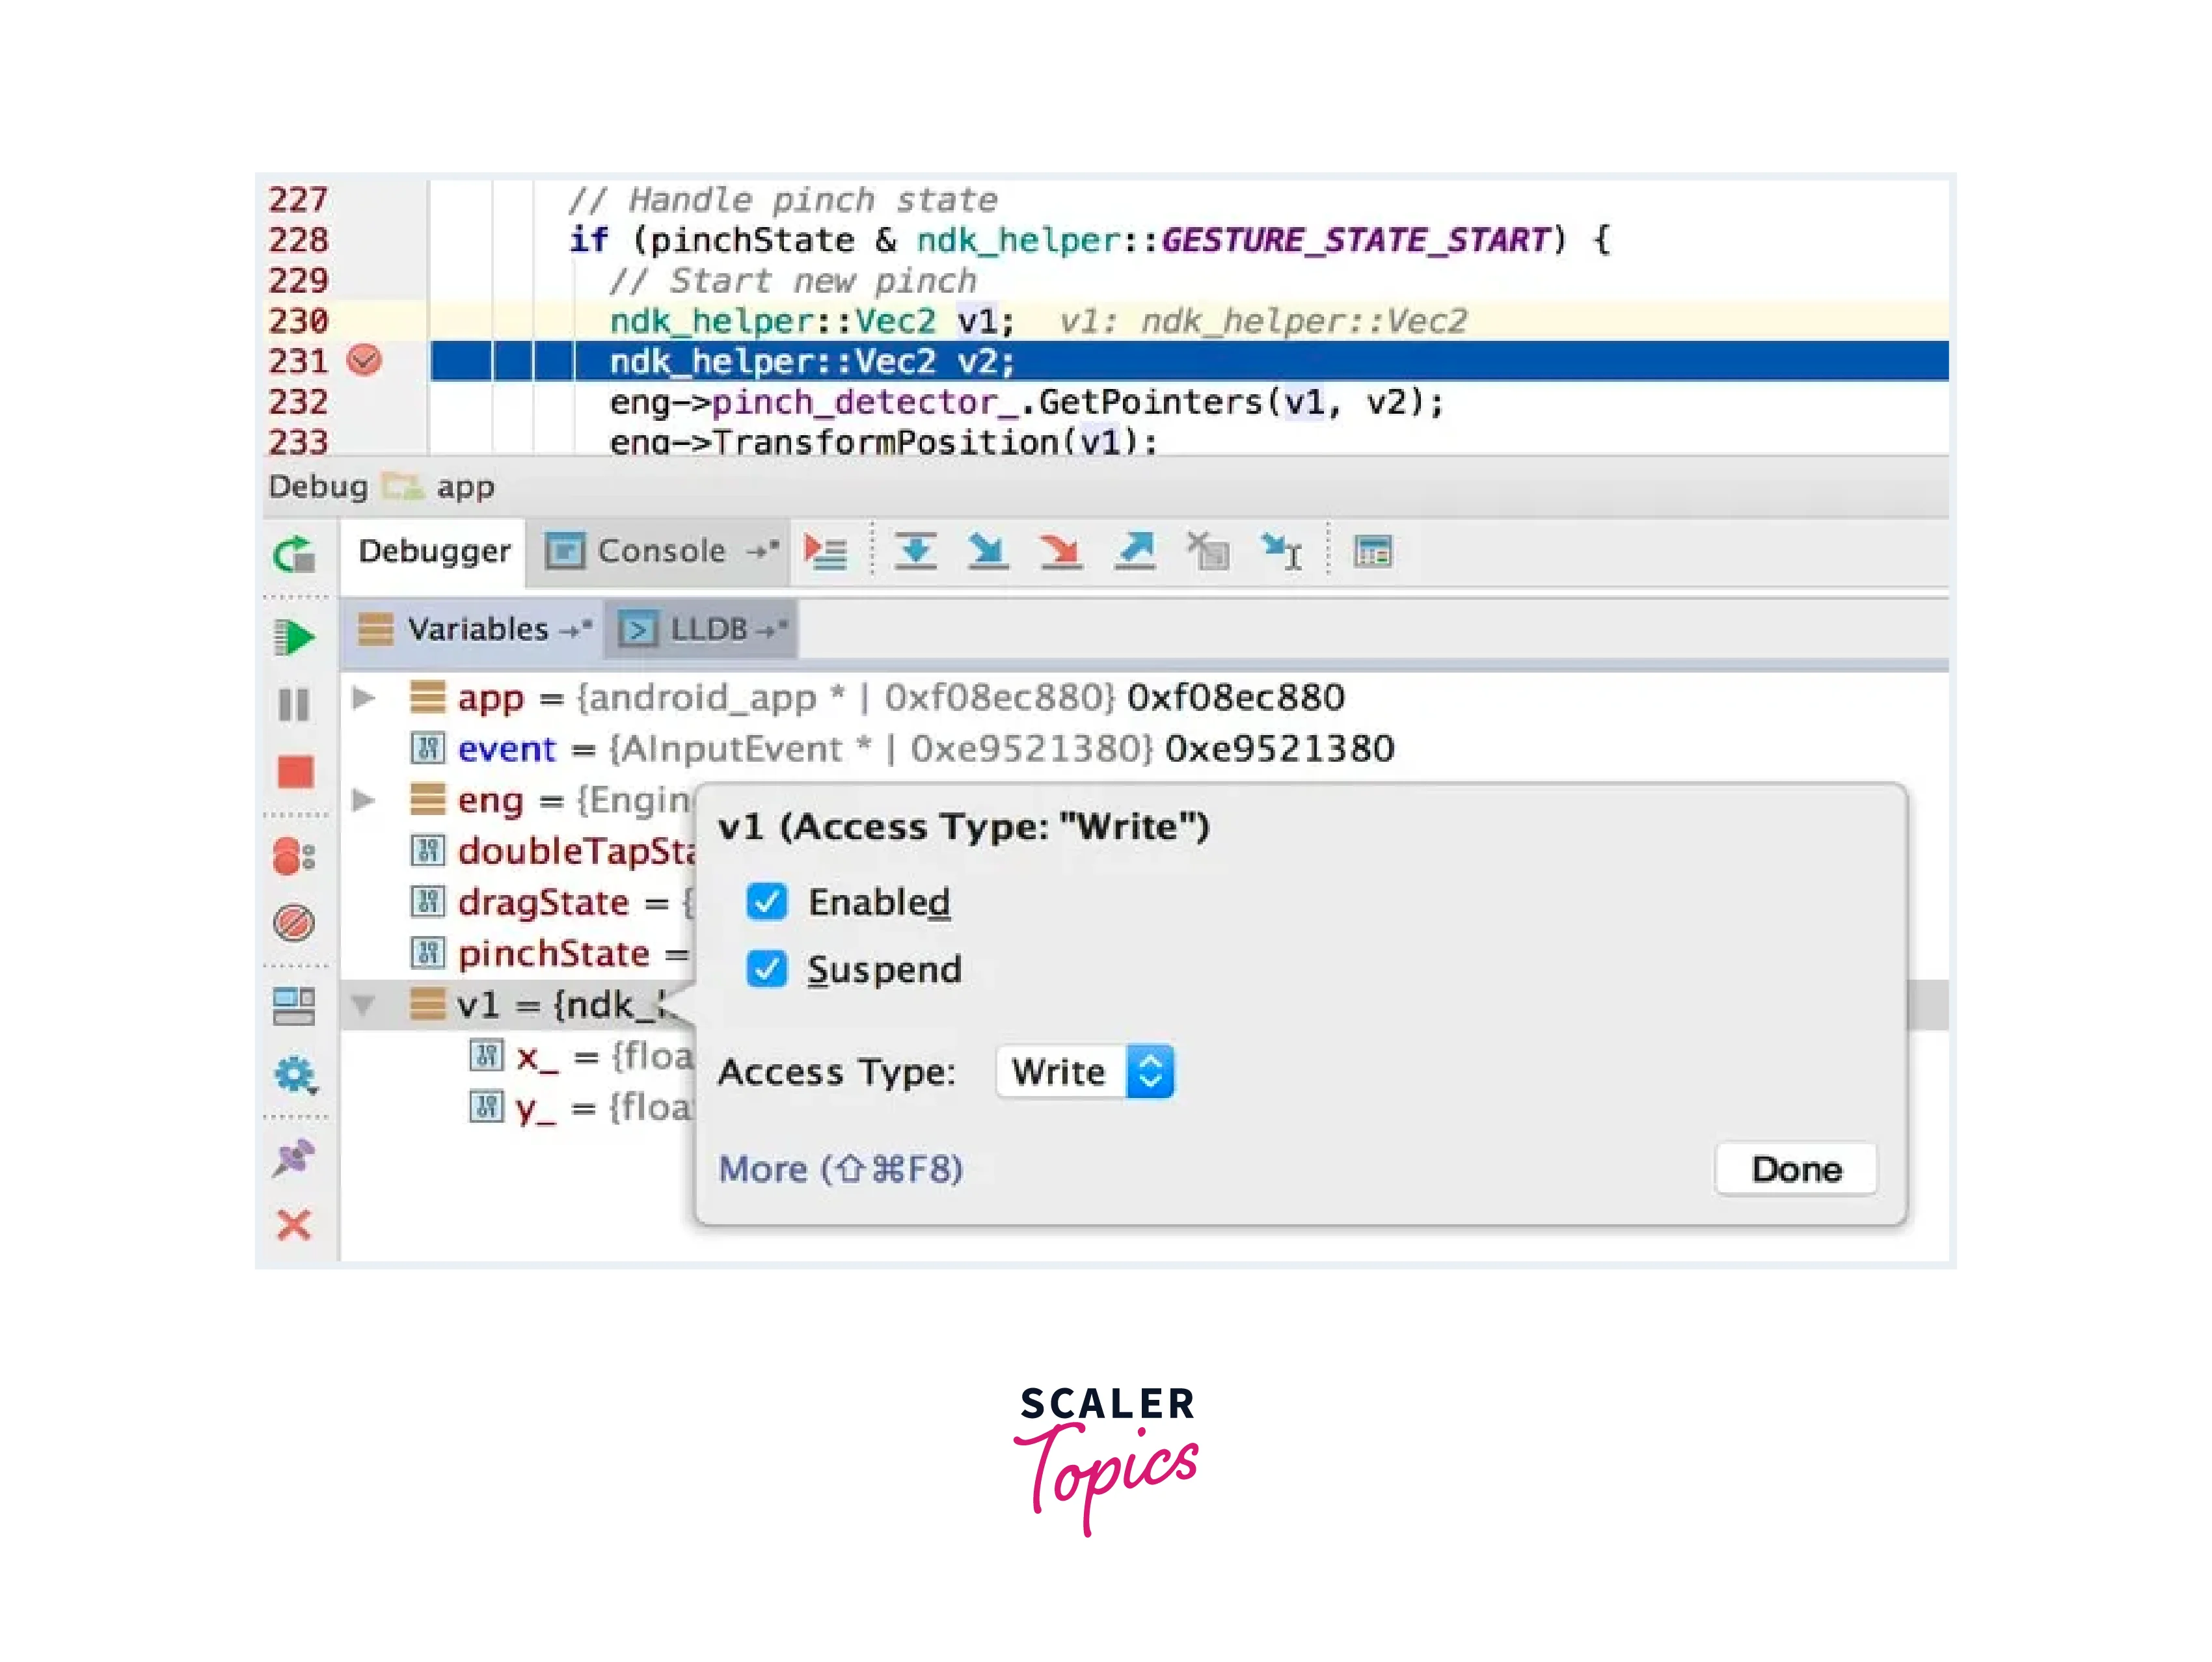This screenshot has width=2212, height=1662.
Task: Click the red Stop debugging square
Action: click(295, 772)
